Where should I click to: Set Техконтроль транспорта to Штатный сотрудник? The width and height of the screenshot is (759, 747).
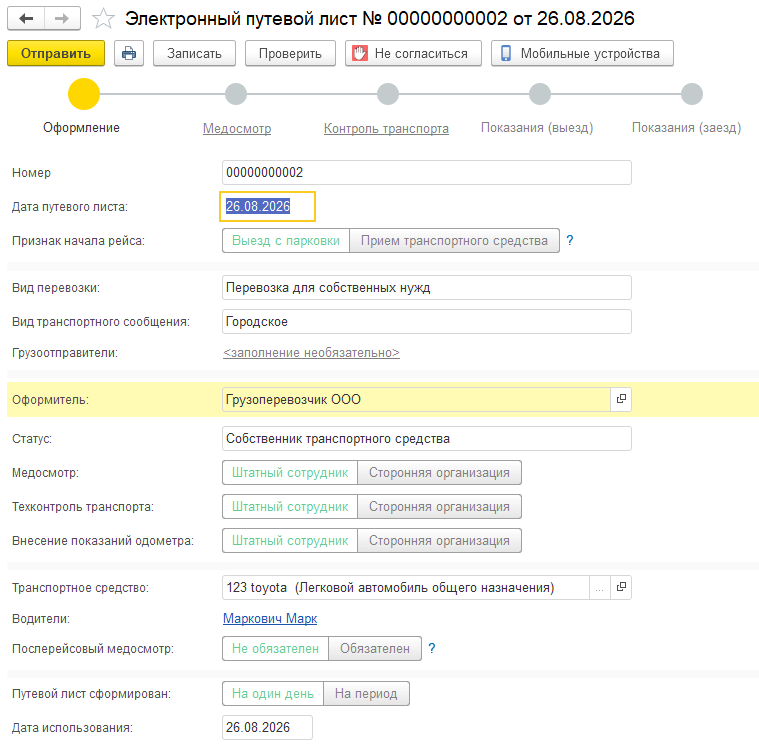[x=290, y=506]
